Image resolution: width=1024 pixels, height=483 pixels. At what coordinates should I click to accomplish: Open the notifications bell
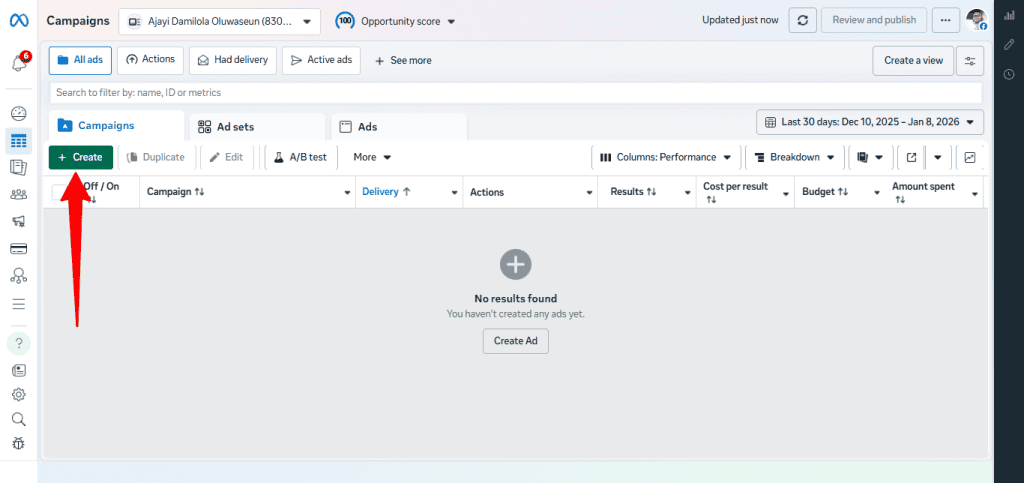pyautogui.click(x=20, y=63)
